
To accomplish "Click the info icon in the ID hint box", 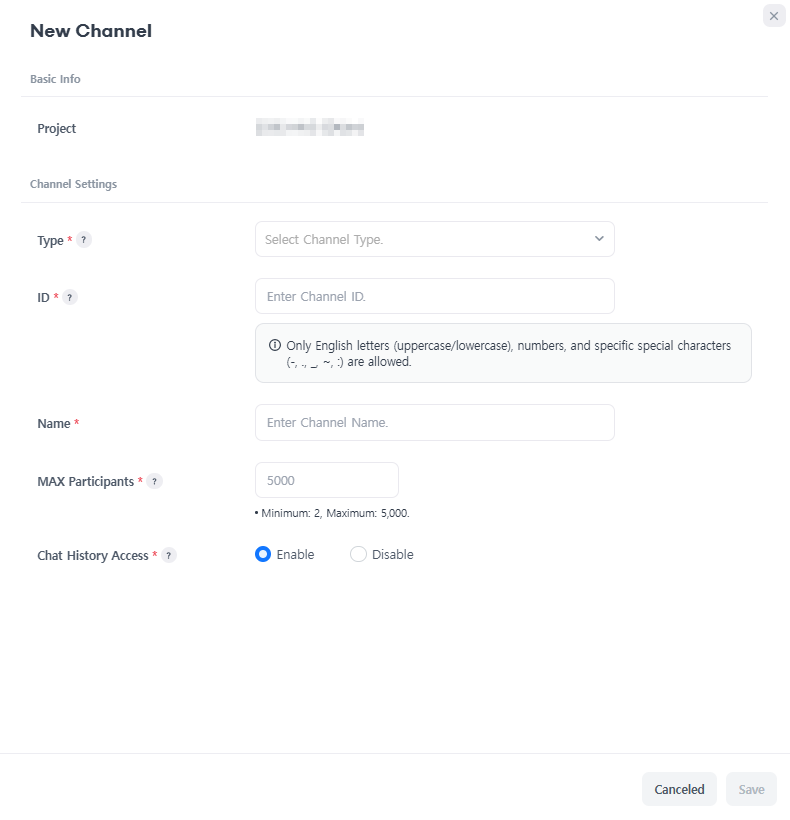I will [x=275, y=345].
